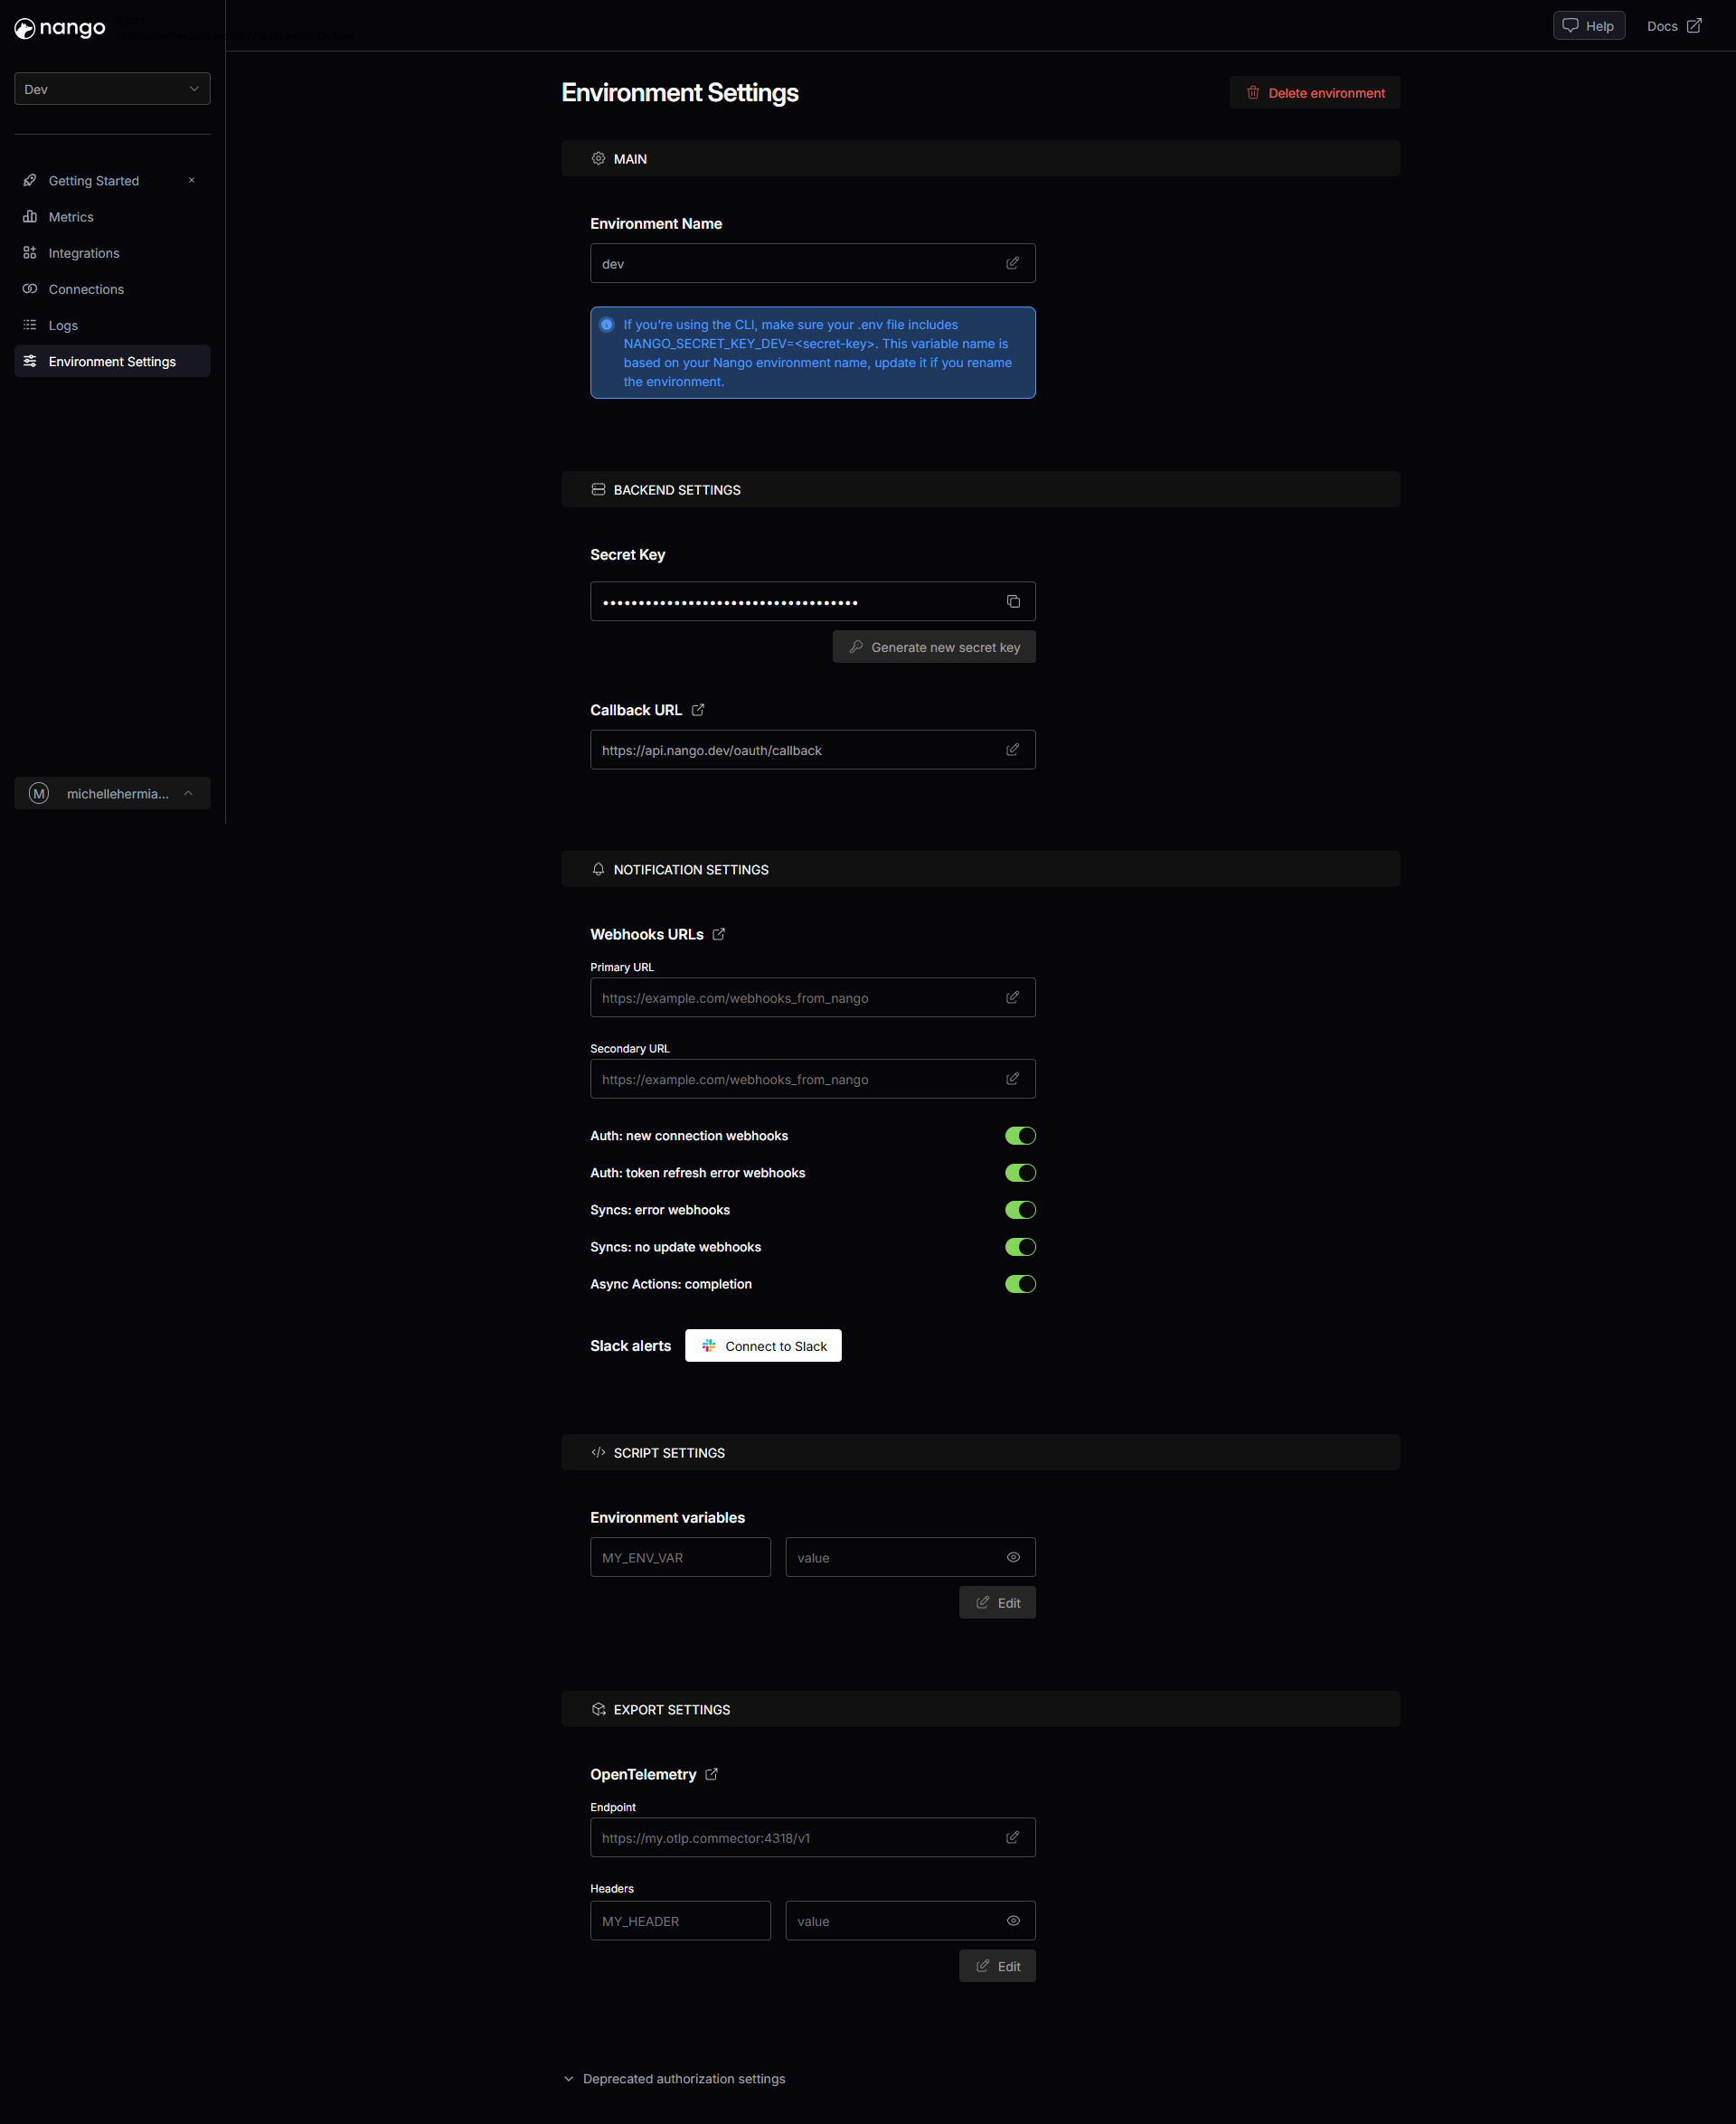Open the Dev environment dropdown
Viewport: 1736px width, 2124px height.
[x=112, y=89]
